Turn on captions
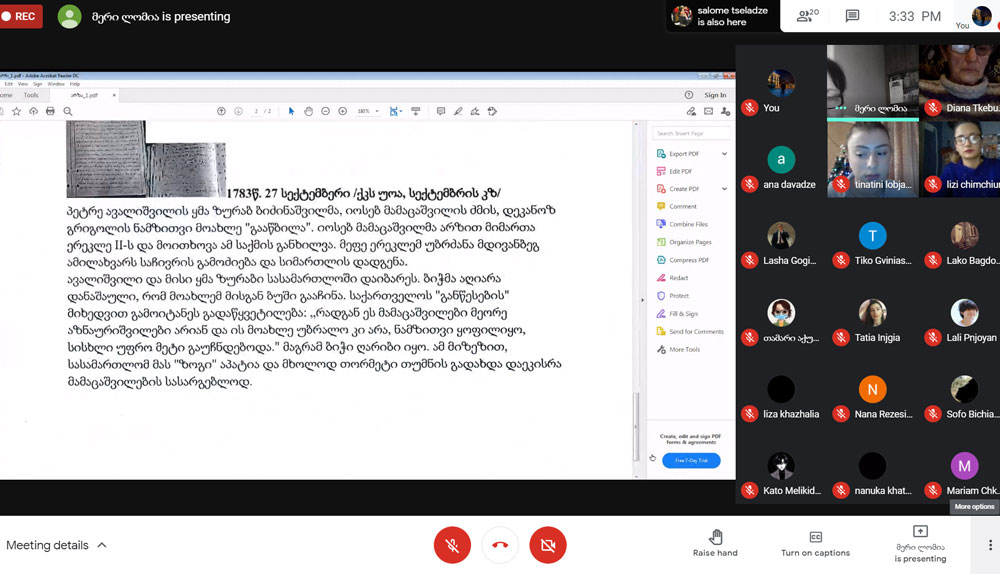The image size is (1000, 574). coord(815,544)
